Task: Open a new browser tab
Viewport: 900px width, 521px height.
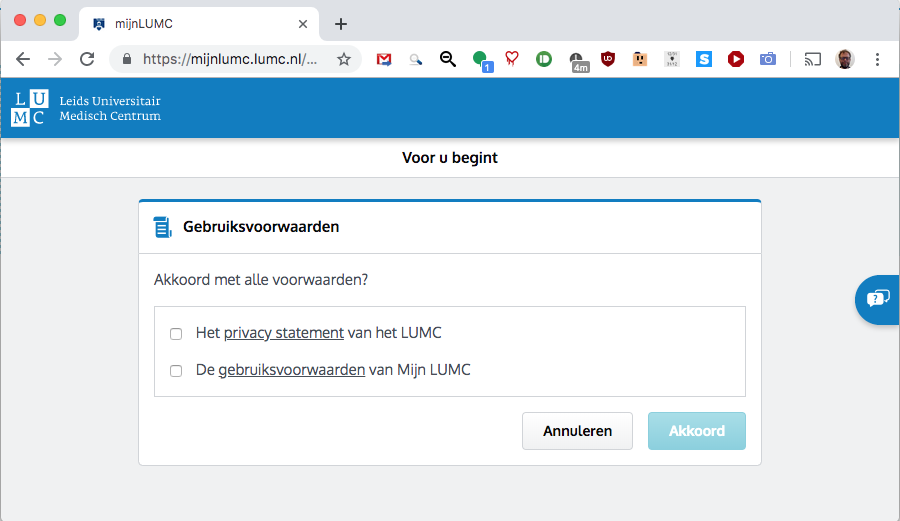Action: (341, 24)
